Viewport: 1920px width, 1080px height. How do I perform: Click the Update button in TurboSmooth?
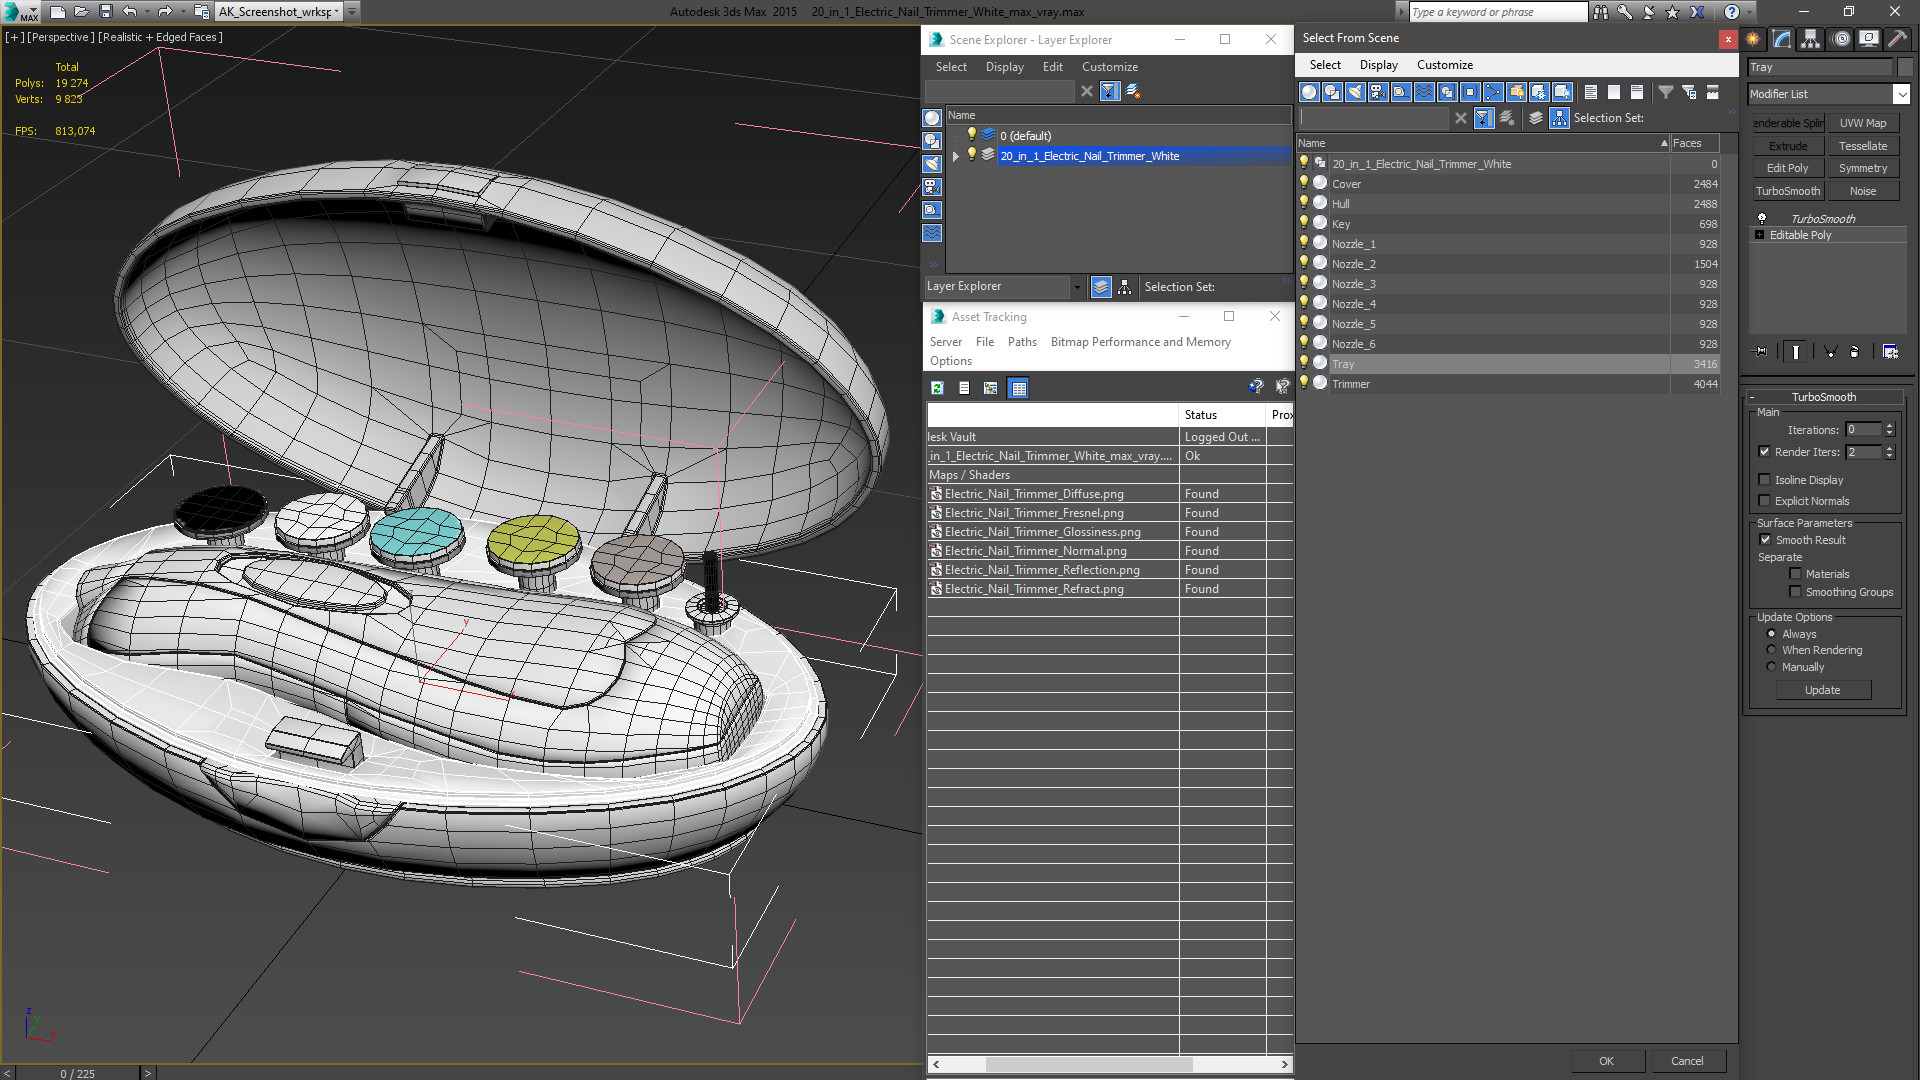point(1824,690)
